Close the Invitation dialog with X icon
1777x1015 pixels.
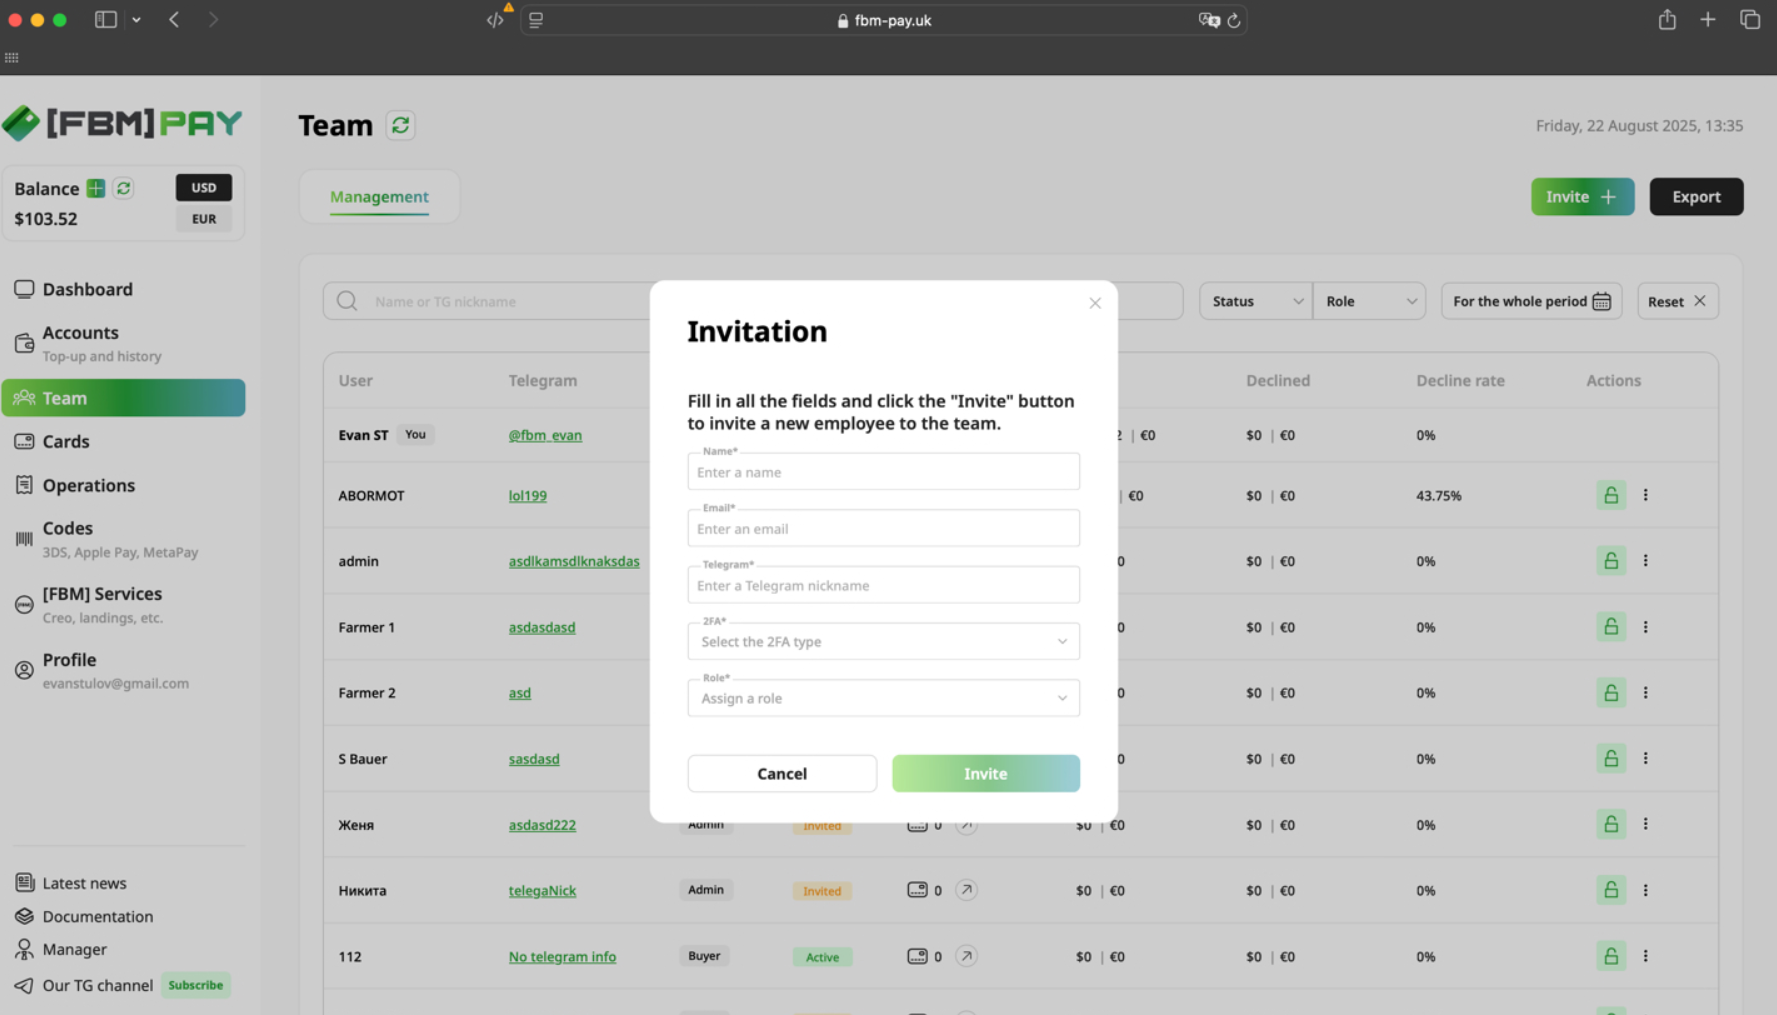(1095, 303)
